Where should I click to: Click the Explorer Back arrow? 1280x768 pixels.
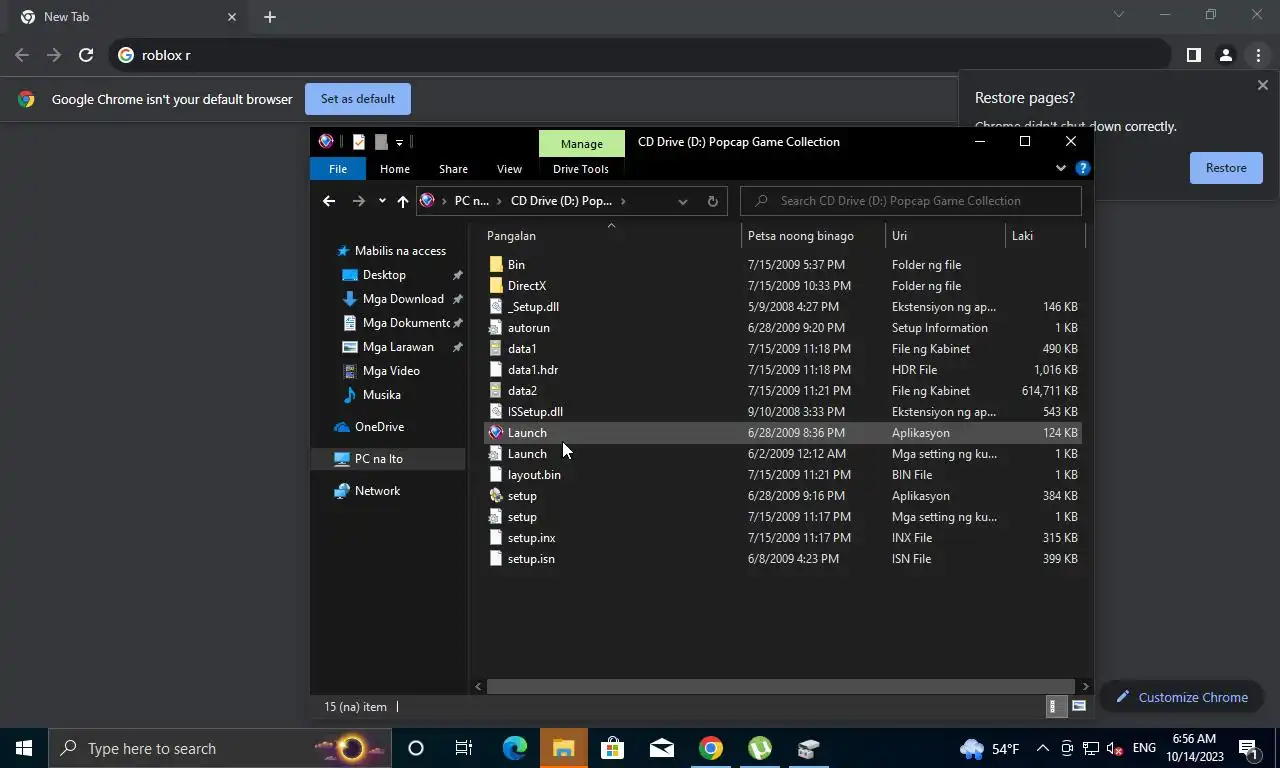329,201
